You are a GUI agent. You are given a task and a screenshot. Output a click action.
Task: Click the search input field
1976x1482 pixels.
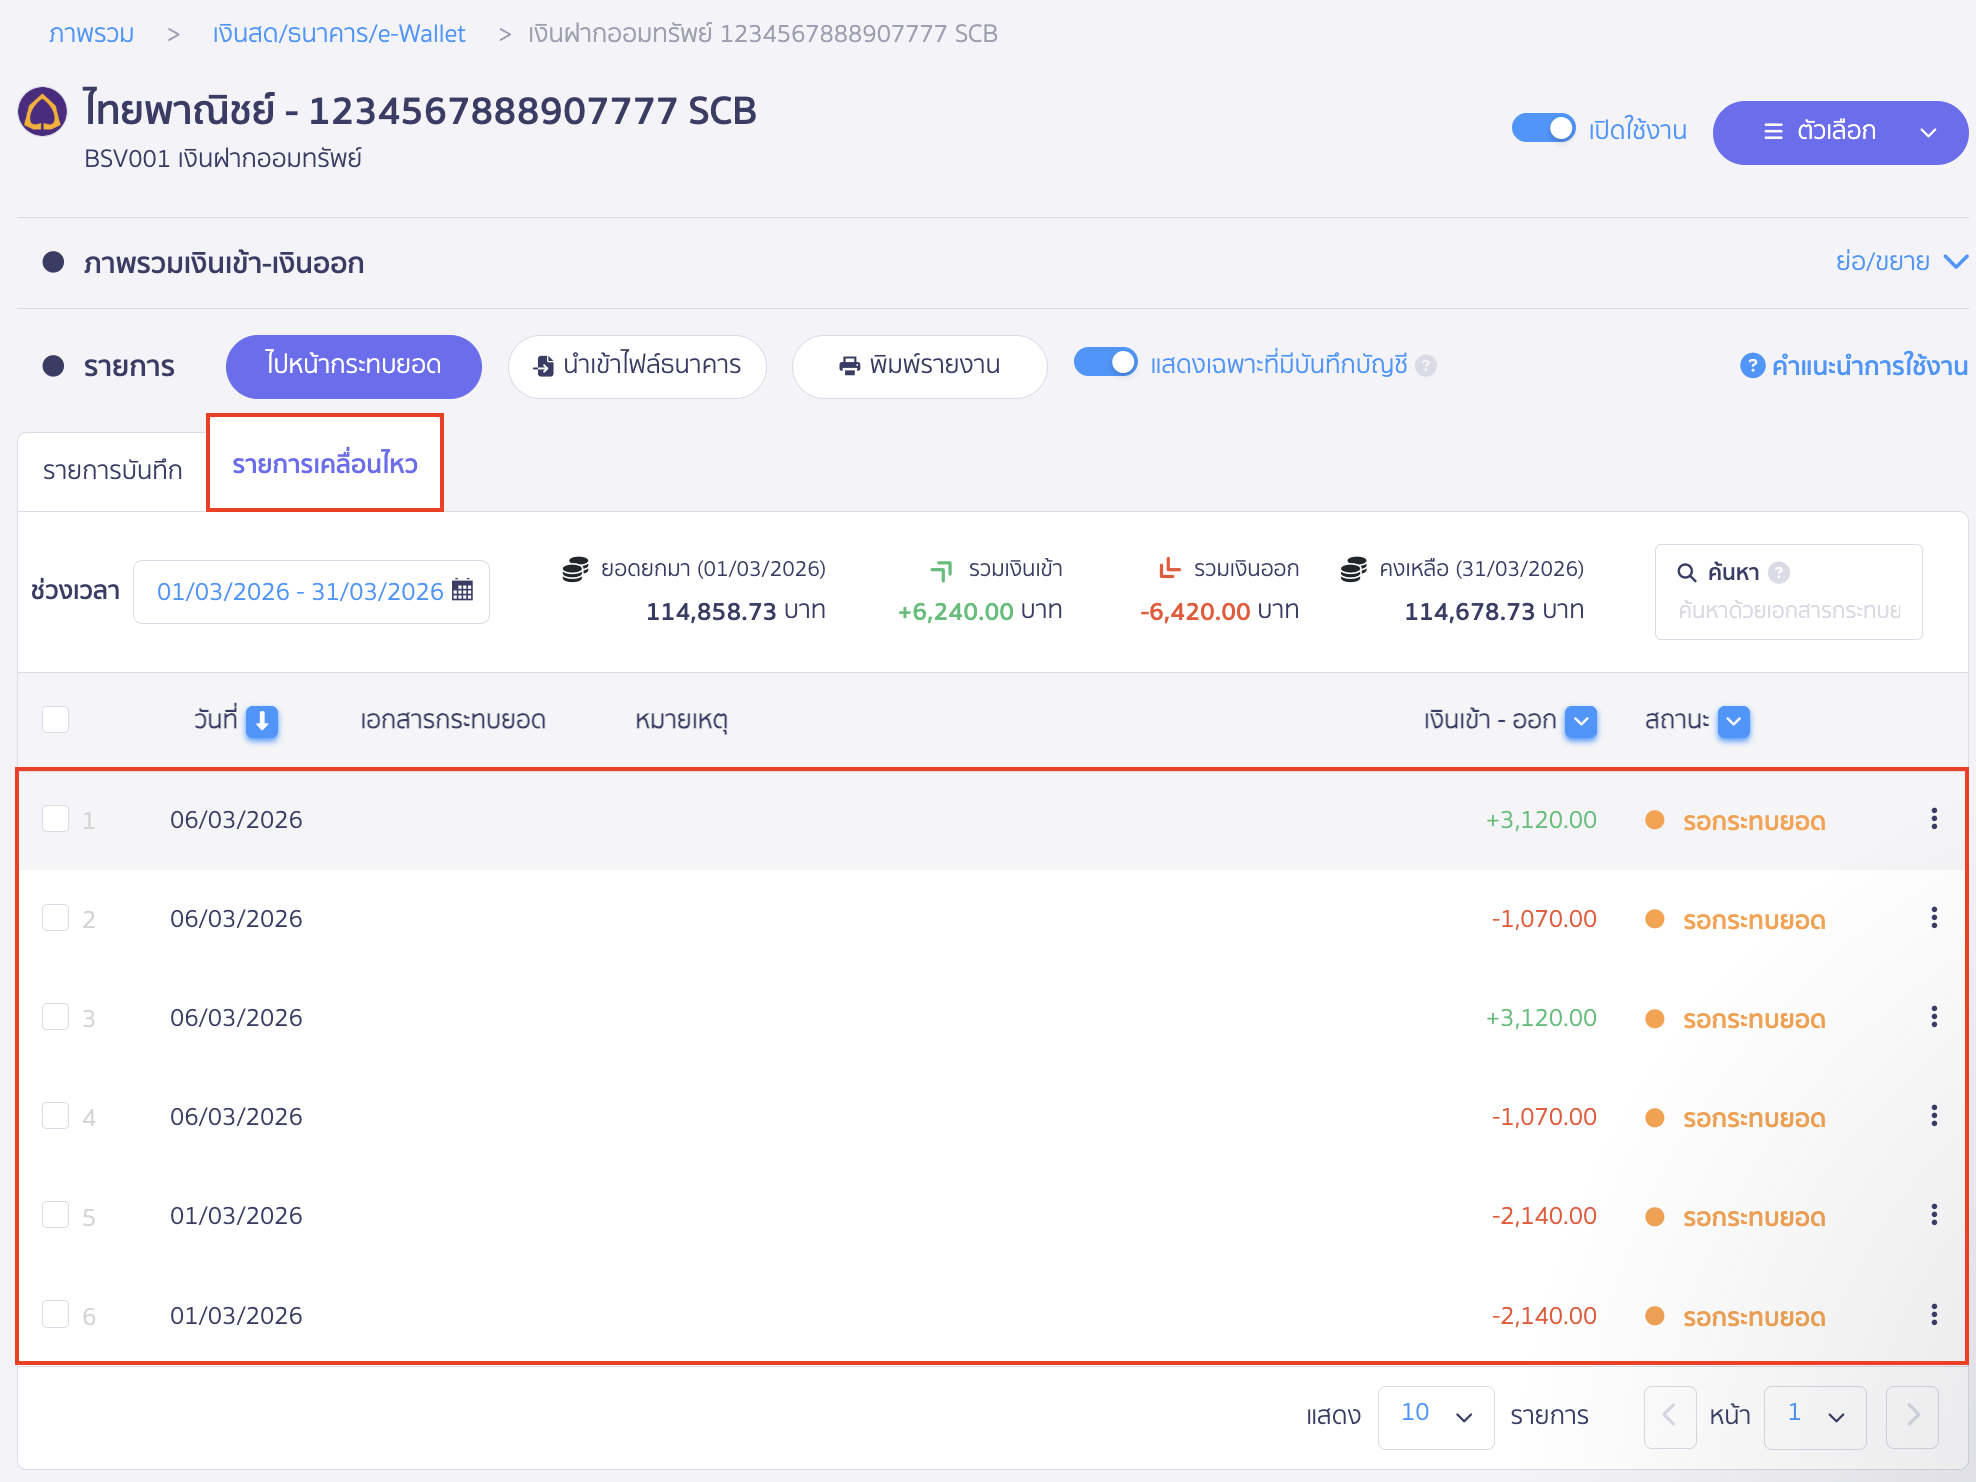[1788, 610]
